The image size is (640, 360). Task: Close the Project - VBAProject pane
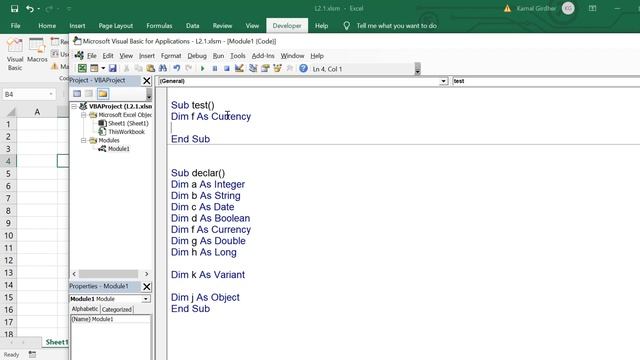point(147,81)
